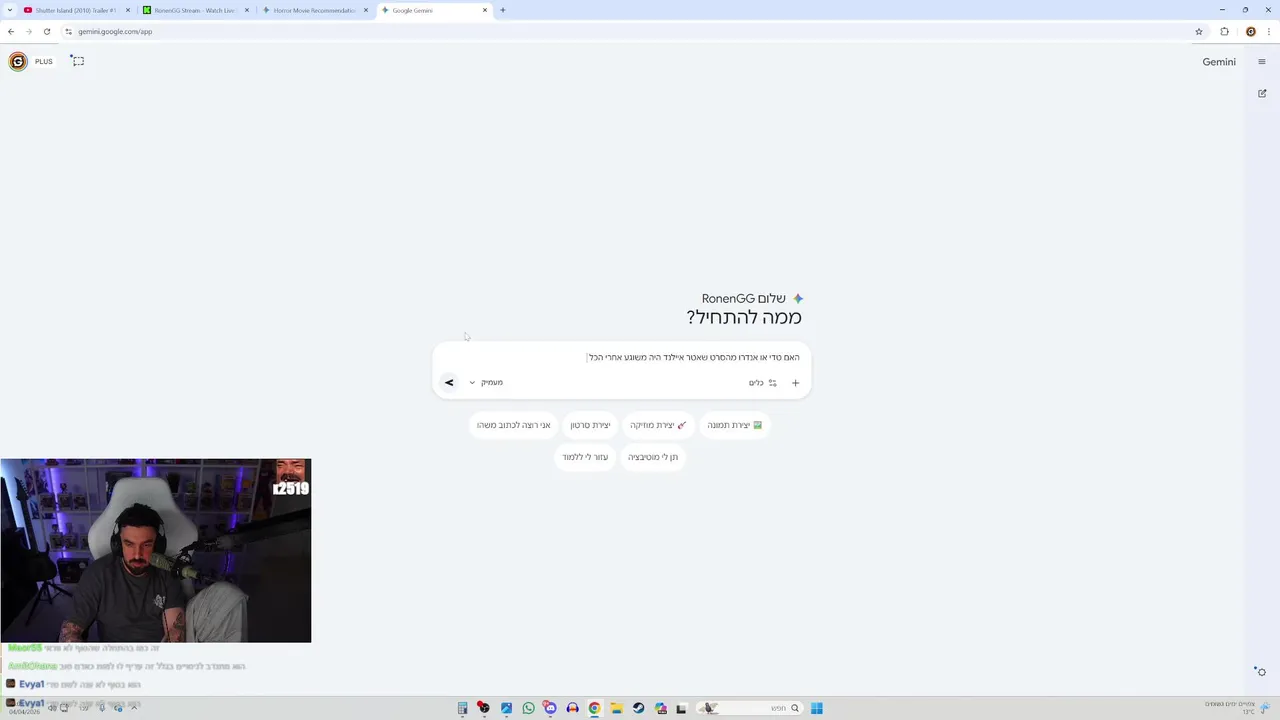1280x720 pixels.
Task: Go forward in browser history
Action: 28,31
